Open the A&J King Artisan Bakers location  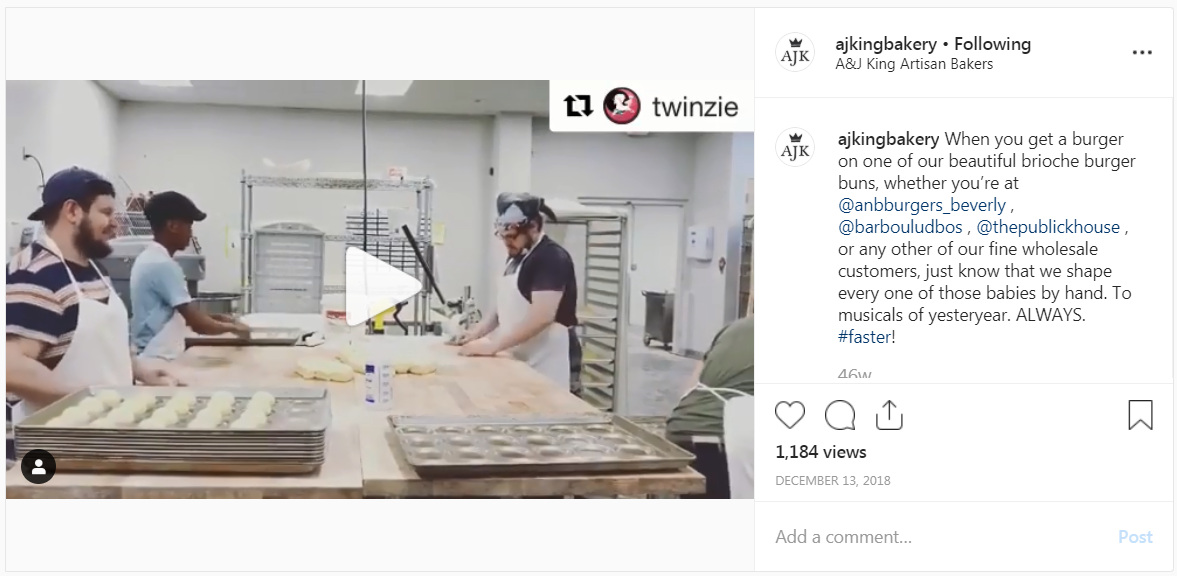point(914,65)
